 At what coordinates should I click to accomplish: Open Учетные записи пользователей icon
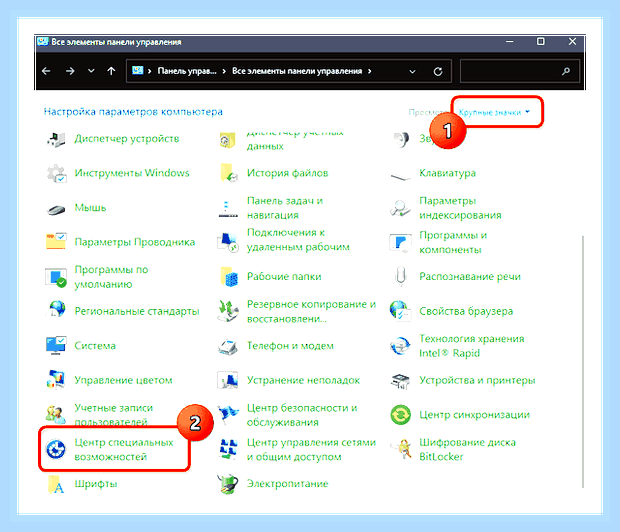click(x=56, y=415)
